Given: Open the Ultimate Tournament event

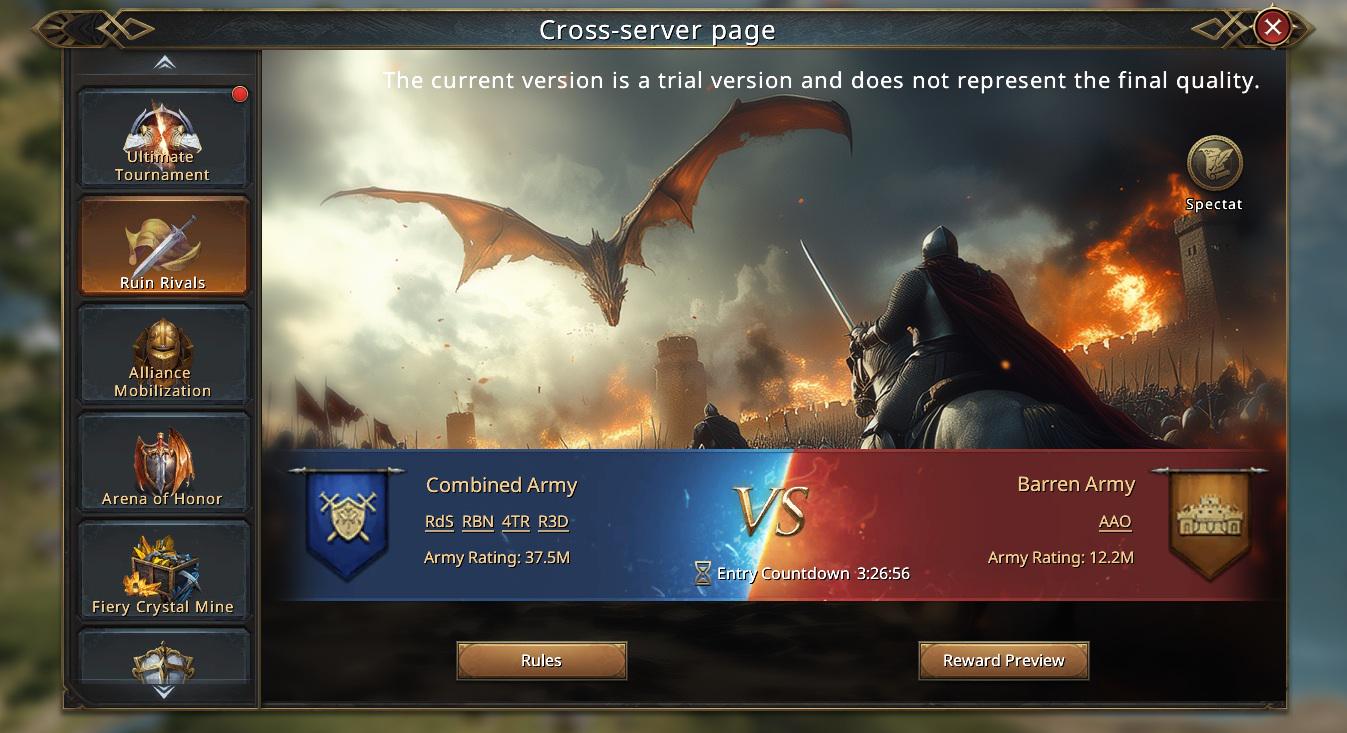Looking at the screenshot, I should (163, 138).
